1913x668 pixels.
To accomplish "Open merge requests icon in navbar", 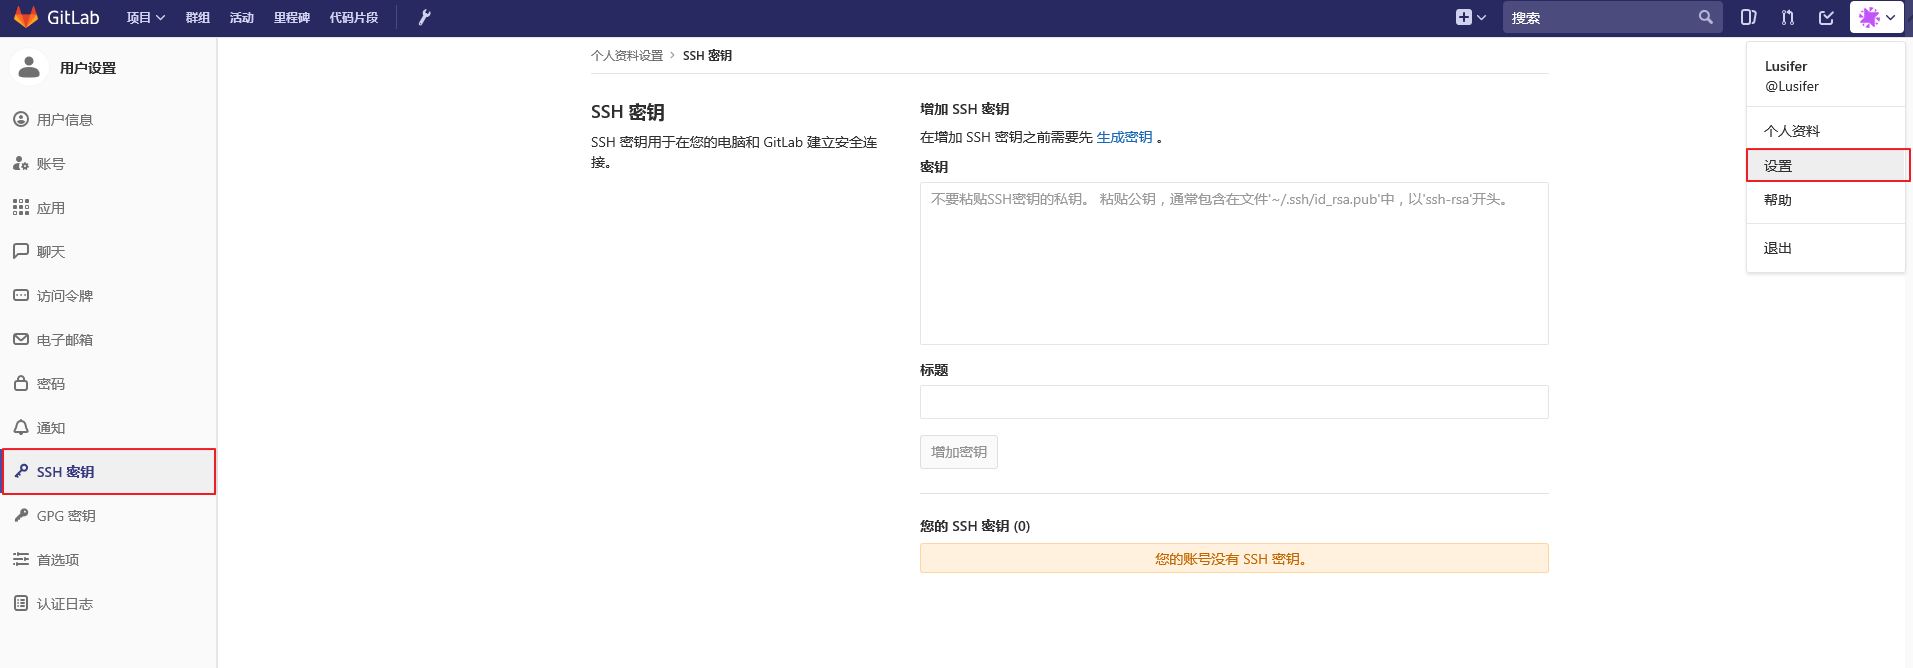I will pos(1787,17).
